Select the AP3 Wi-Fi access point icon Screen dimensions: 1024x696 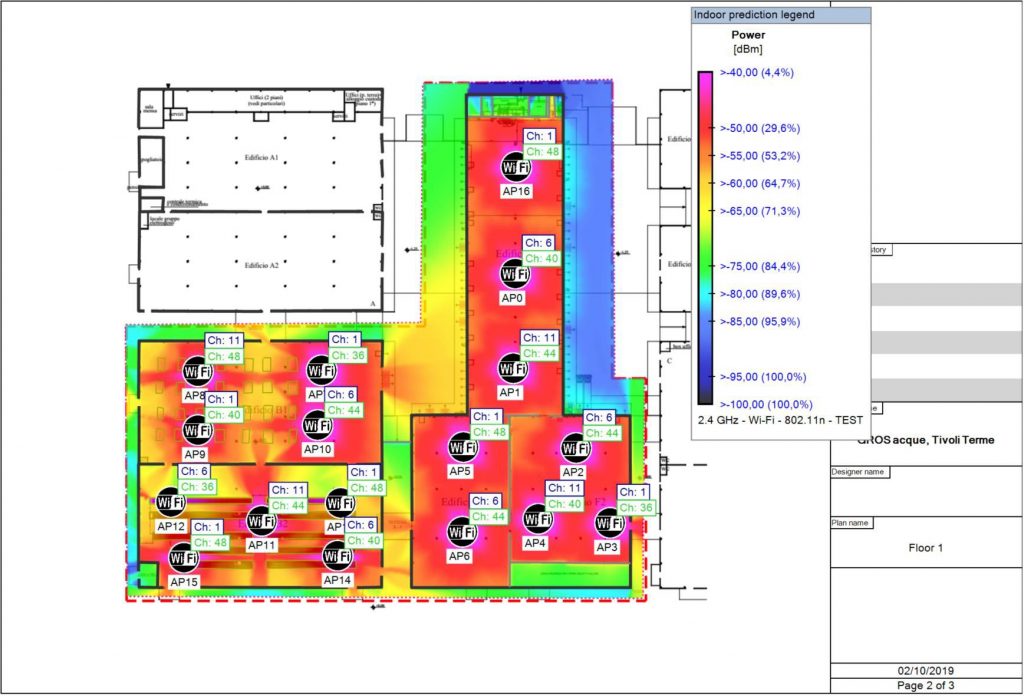click(x=609, y=523)
